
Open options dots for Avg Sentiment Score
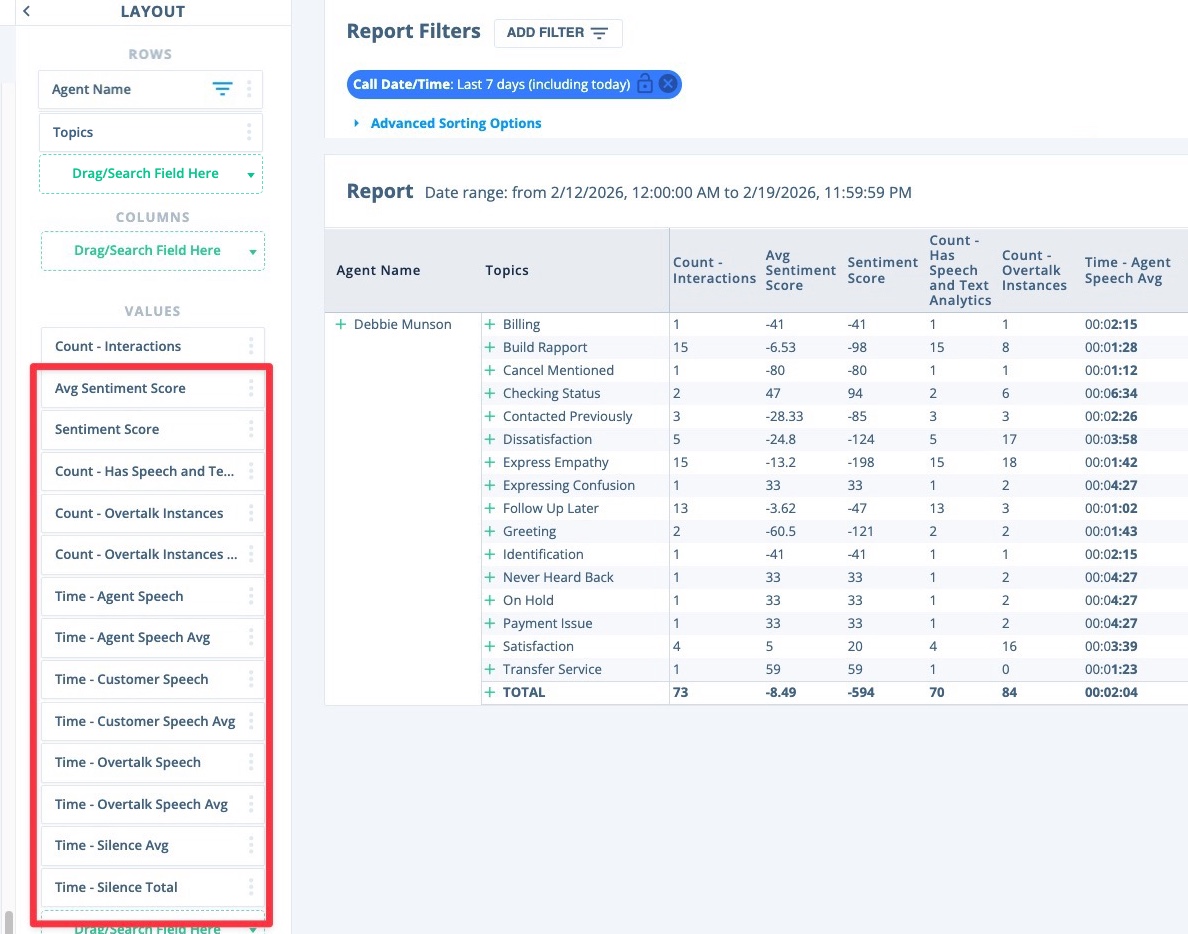[251, 389]
